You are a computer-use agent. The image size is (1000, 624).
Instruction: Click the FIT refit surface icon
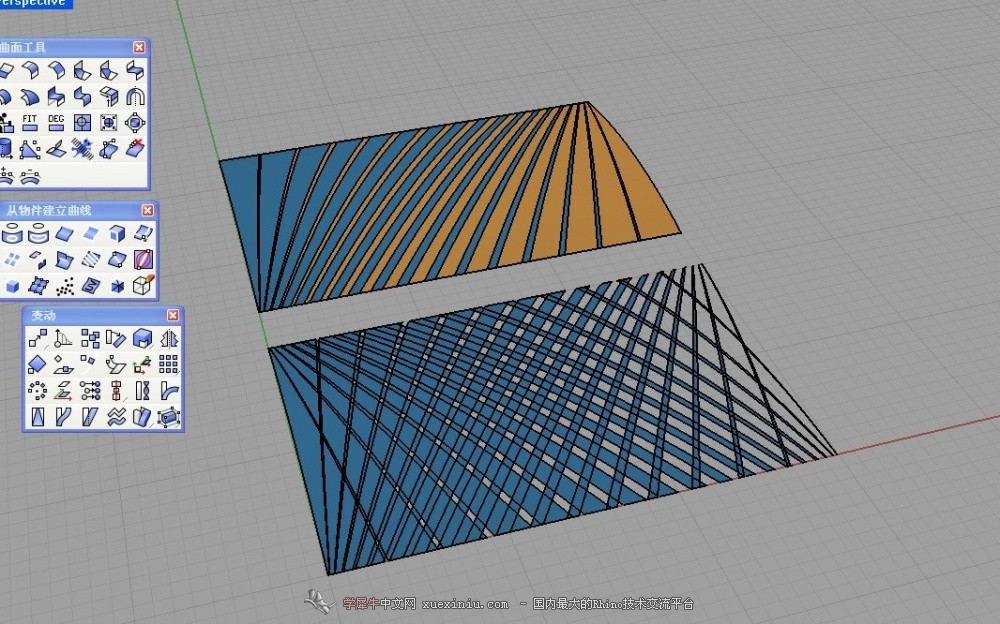tap(30, 122)
